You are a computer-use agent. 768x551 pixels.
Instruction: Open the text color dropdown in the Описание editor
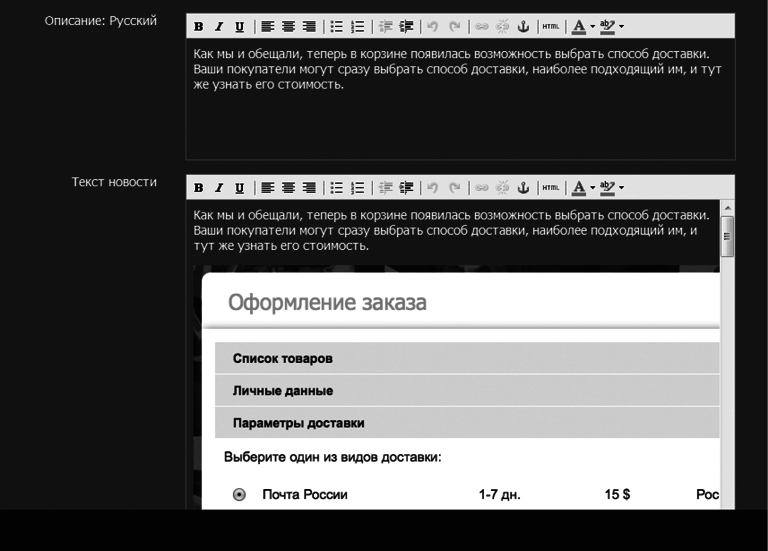(592, 26)
